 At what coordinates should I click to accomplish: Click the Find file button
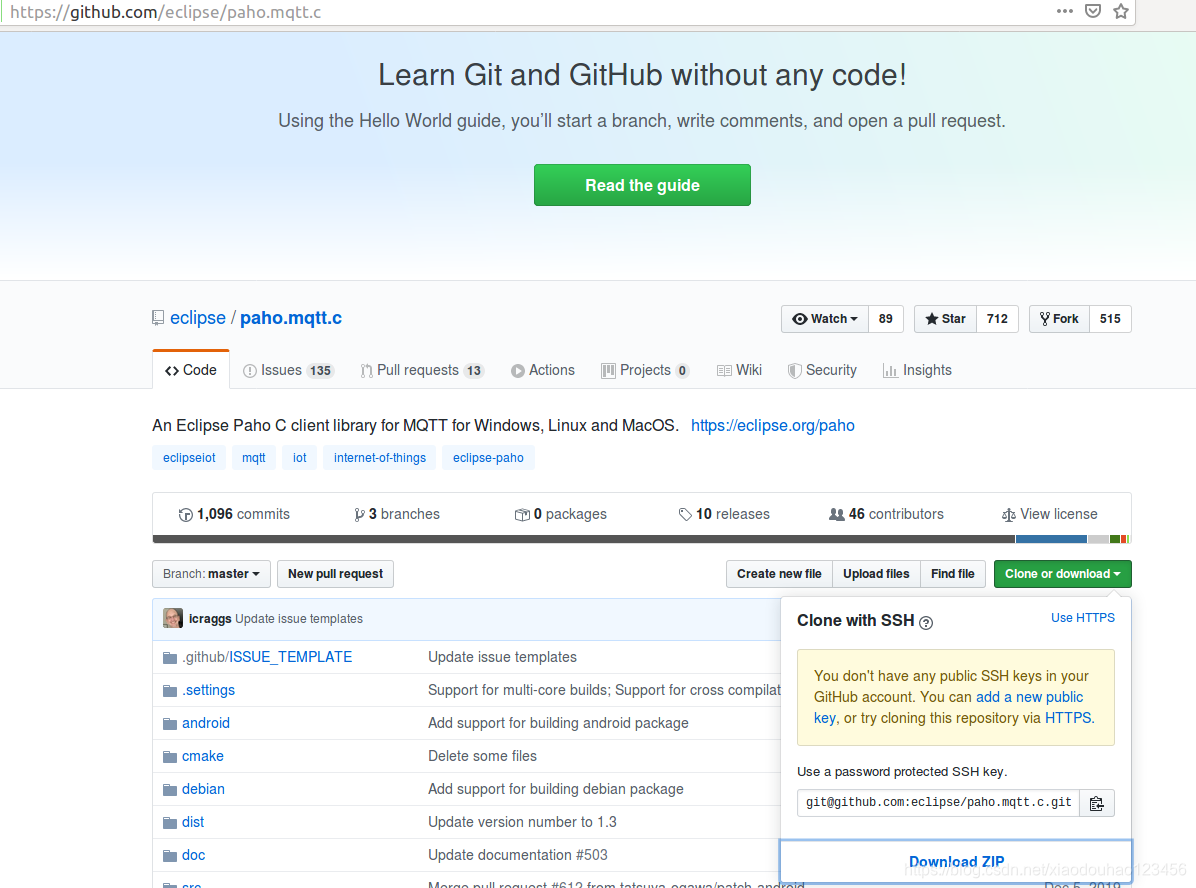point(953,574)
